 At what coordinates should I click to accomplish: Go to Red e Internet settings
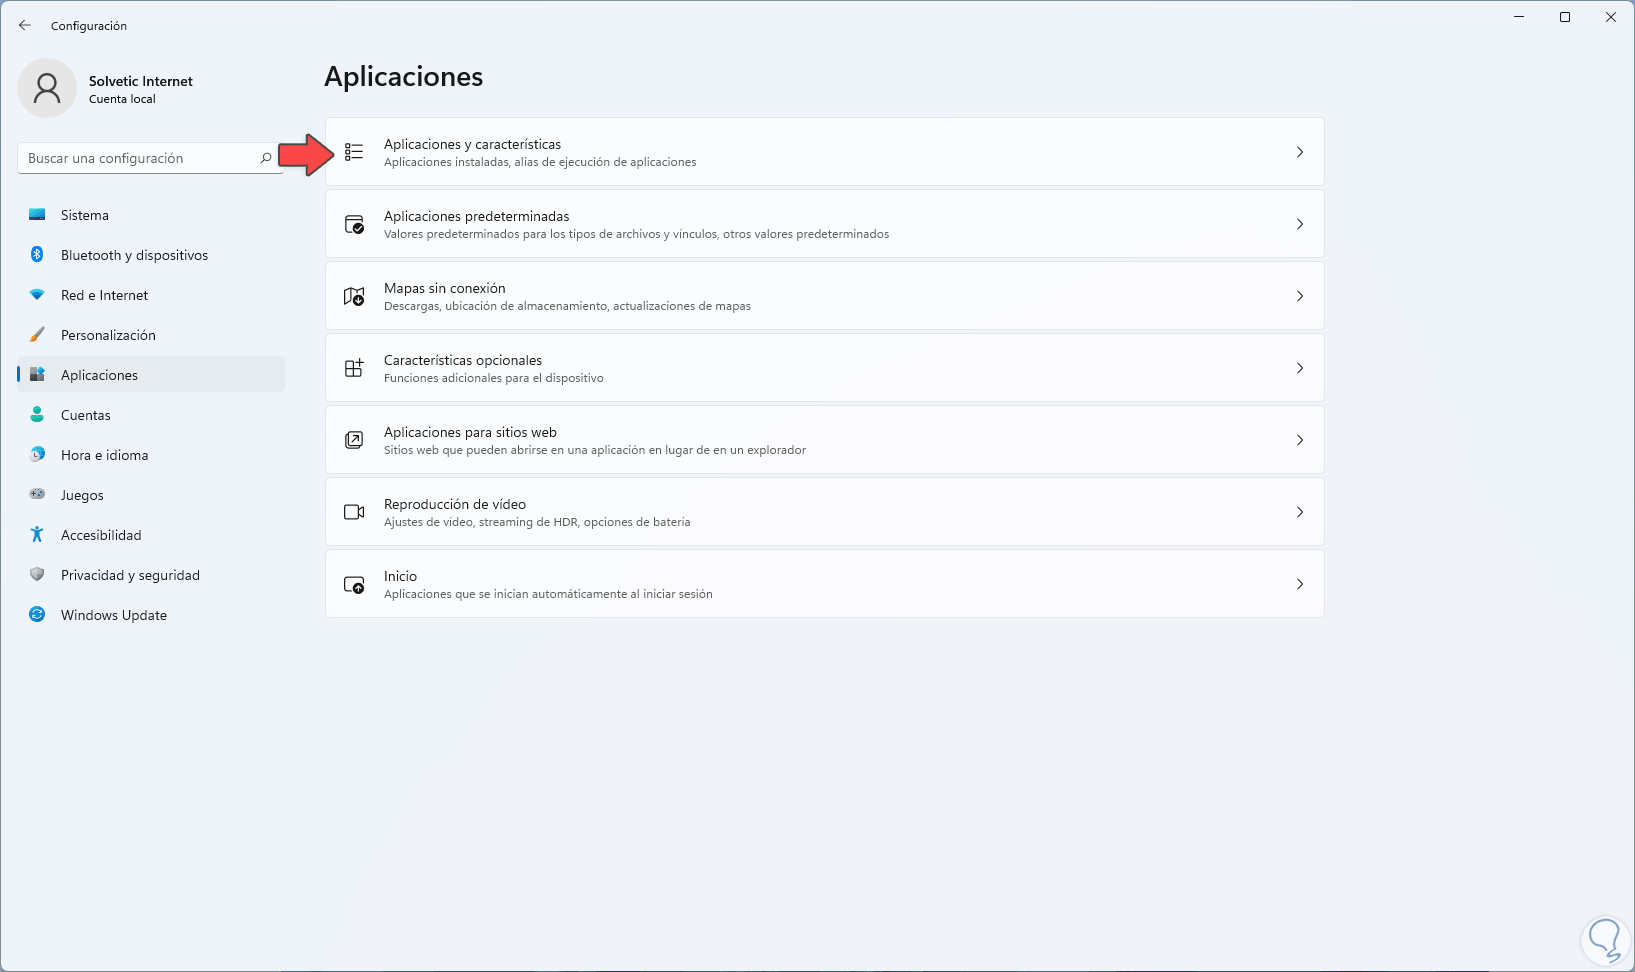104,295
